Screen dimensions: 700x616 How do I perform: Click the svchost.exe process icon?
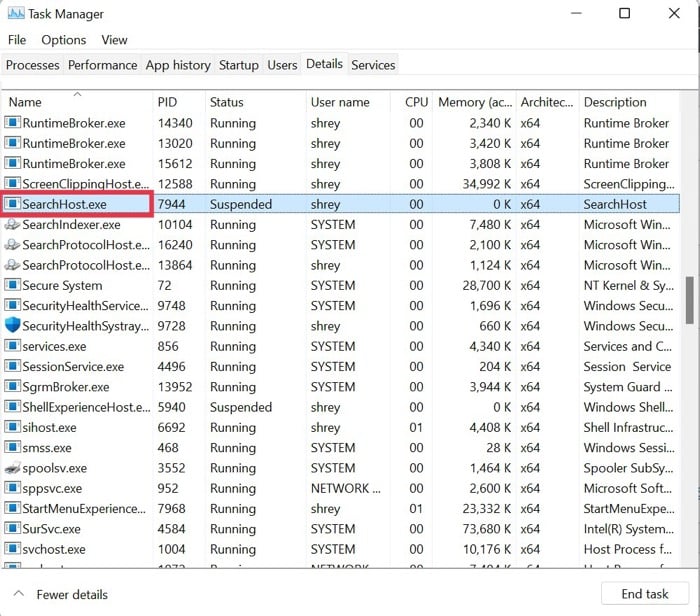tap(12, 549)
